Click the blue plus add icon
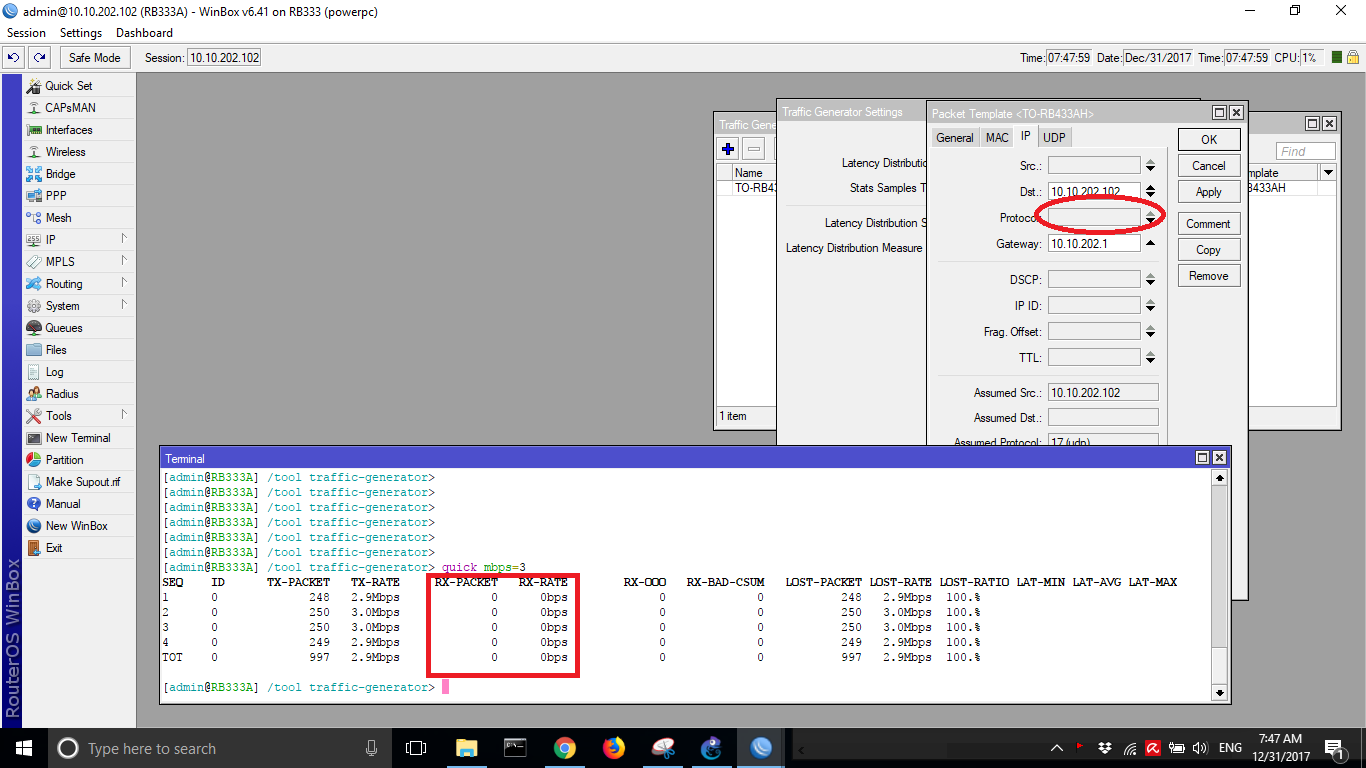1366x768 pixels. click(x=728, y=150)
